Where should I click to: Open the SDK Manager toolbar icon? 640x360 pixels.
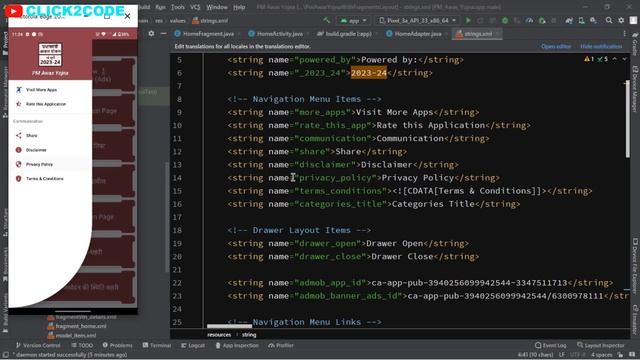(593, 20)
